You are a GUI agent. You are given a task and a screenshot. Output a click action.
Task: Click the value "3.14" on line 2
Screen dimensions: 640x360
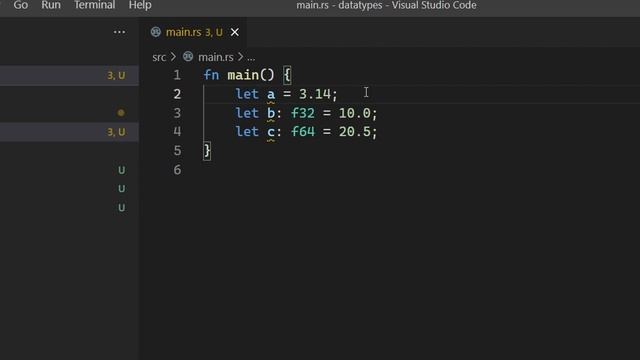(x=315, y=94)
